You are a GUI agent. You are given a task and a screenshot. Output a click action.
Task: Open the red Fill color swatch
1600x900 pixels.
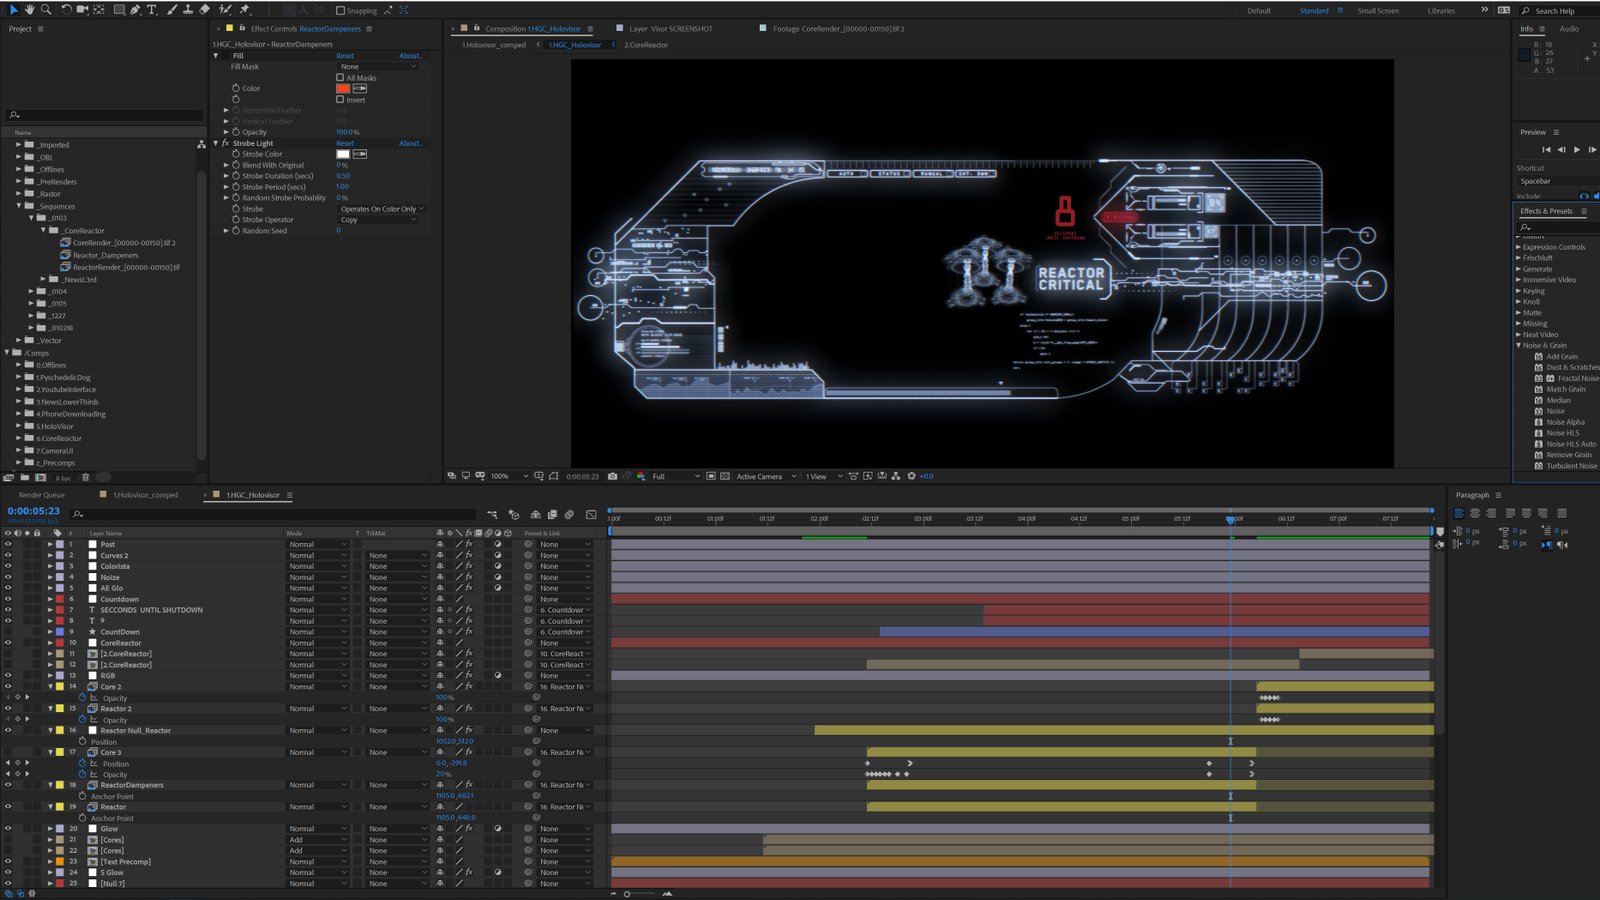(x=343, y=88)
